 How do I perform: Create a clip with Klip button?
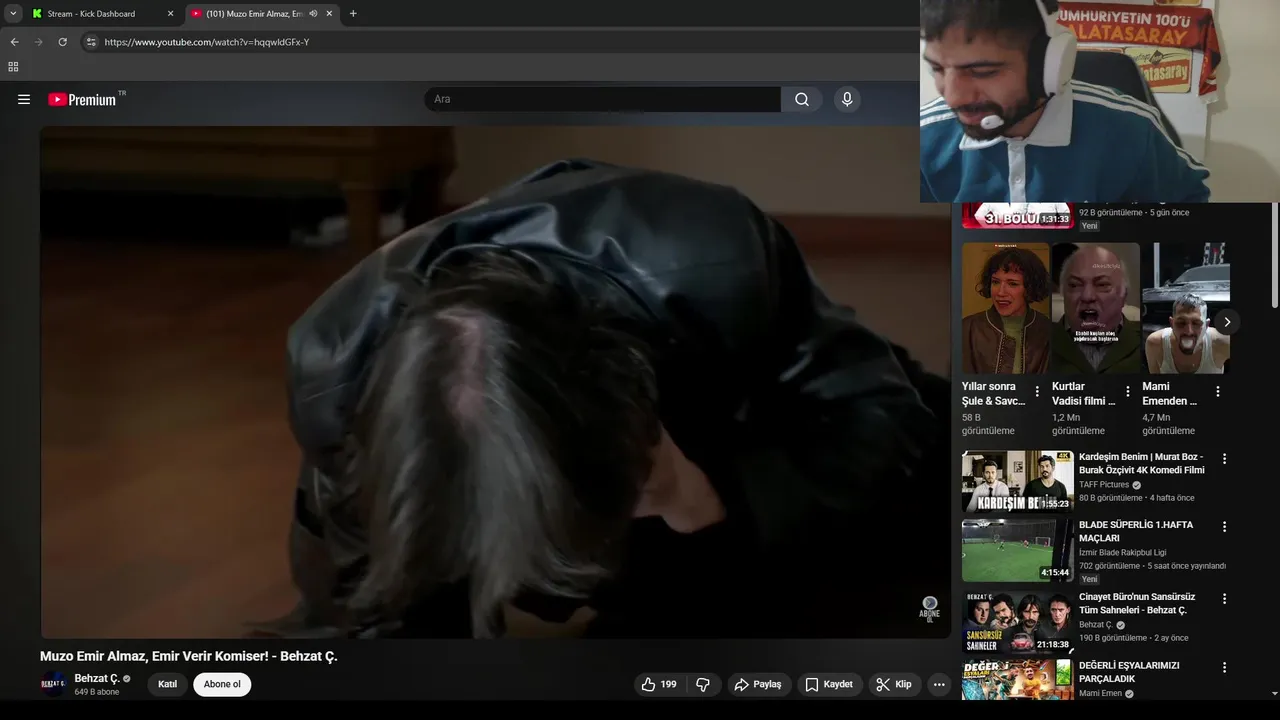(x=894, y=684)
